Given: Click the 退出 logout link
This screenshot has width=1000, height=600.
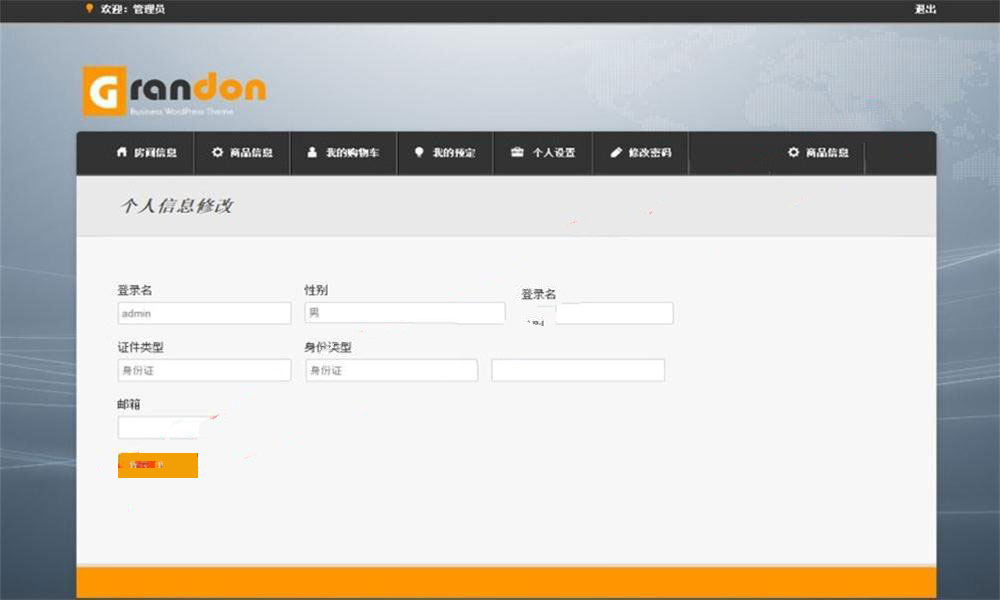Looking at the screenshot, I should coord(924,10).
